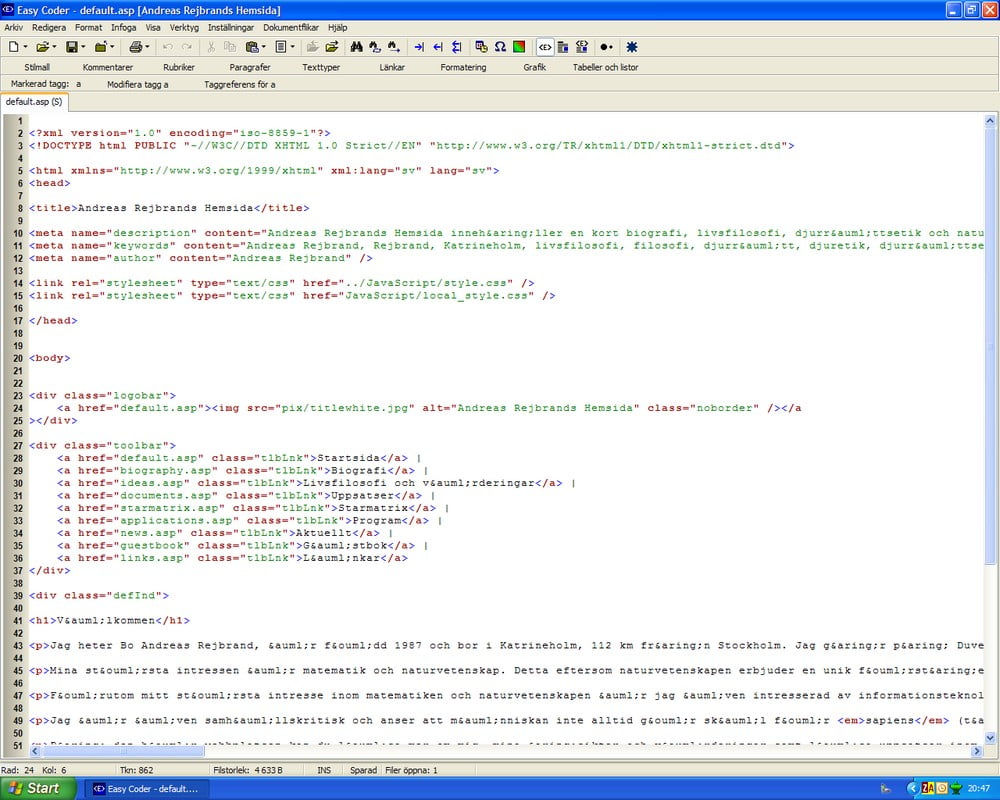Click the binoculars Find icon
The height and width of the screenshot is (800, 1000).
click(357, 47)
